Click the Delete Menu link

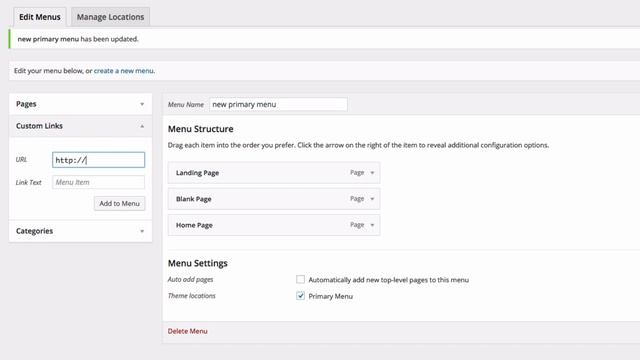(187, 331)
